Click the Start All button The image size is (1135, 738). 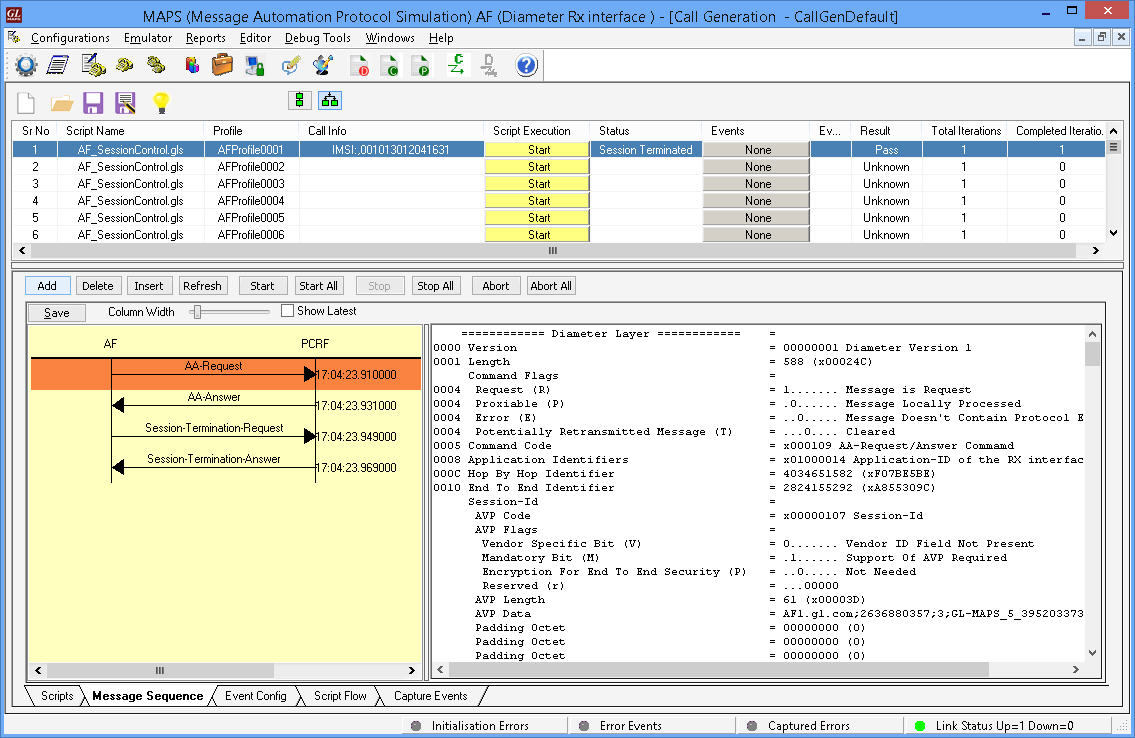tap(318, 286)
